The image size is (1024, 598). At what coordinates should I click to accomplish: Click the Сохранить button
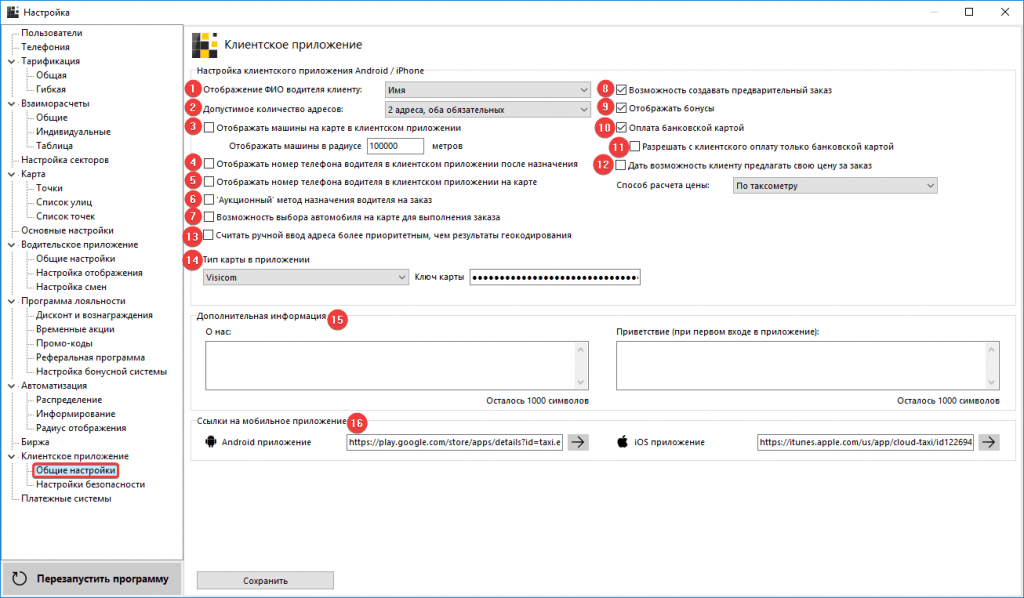point(265,580)
